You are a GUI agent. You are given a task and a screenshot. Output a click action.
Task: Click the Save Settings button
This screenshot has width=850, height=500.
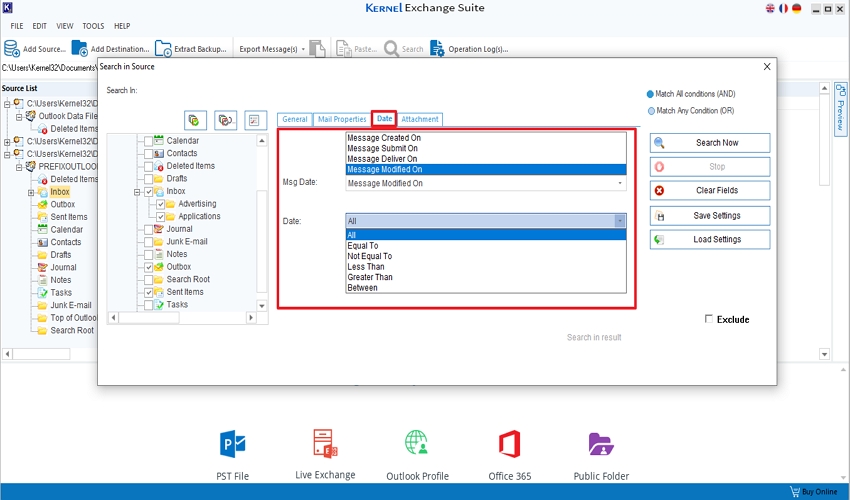pyautogui.click(x=710, y=215)
